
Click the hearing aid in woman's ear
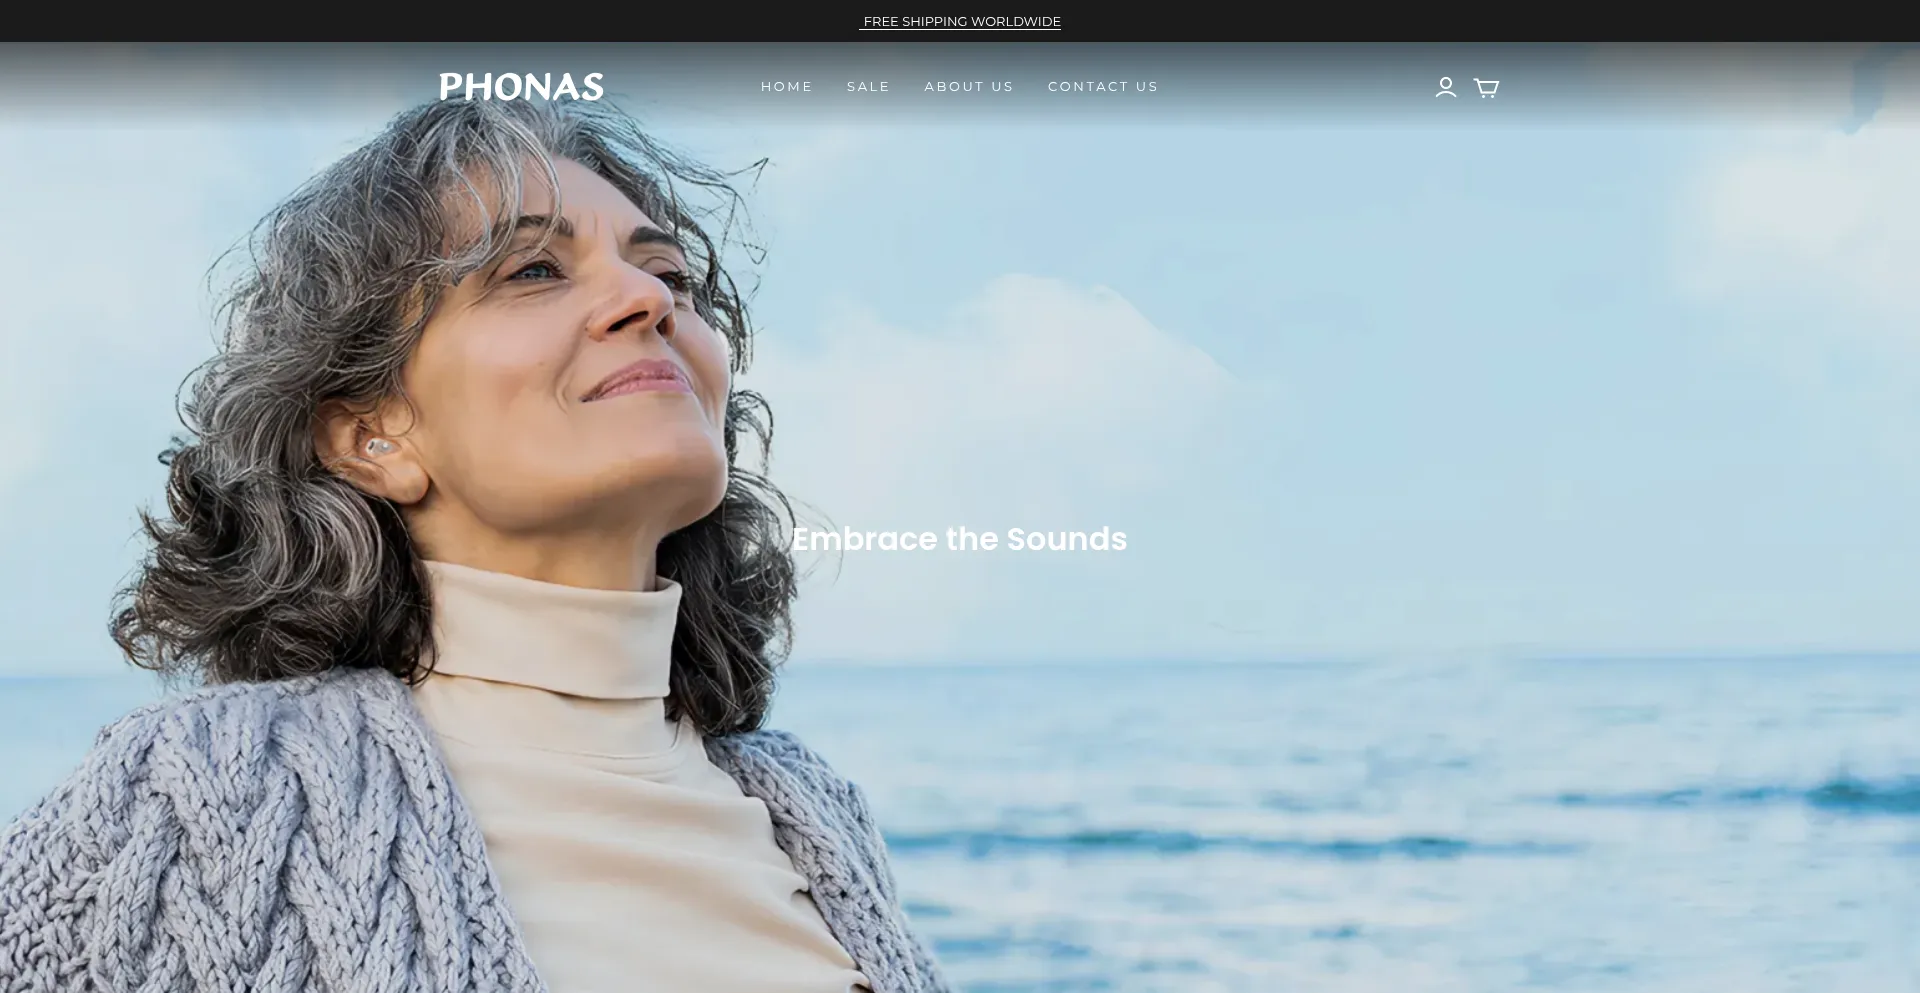[378, 446]
